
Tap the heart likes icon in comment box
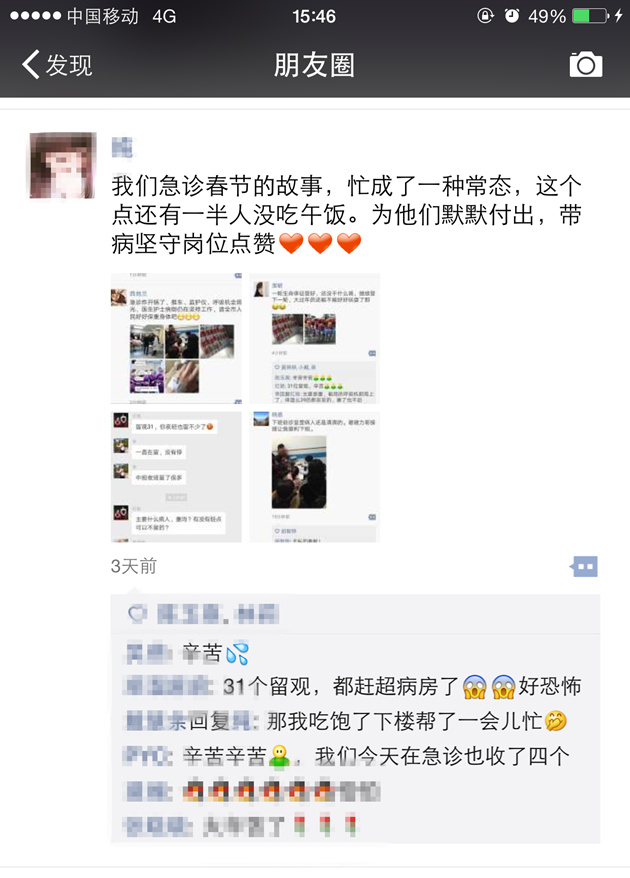[137, 614]
